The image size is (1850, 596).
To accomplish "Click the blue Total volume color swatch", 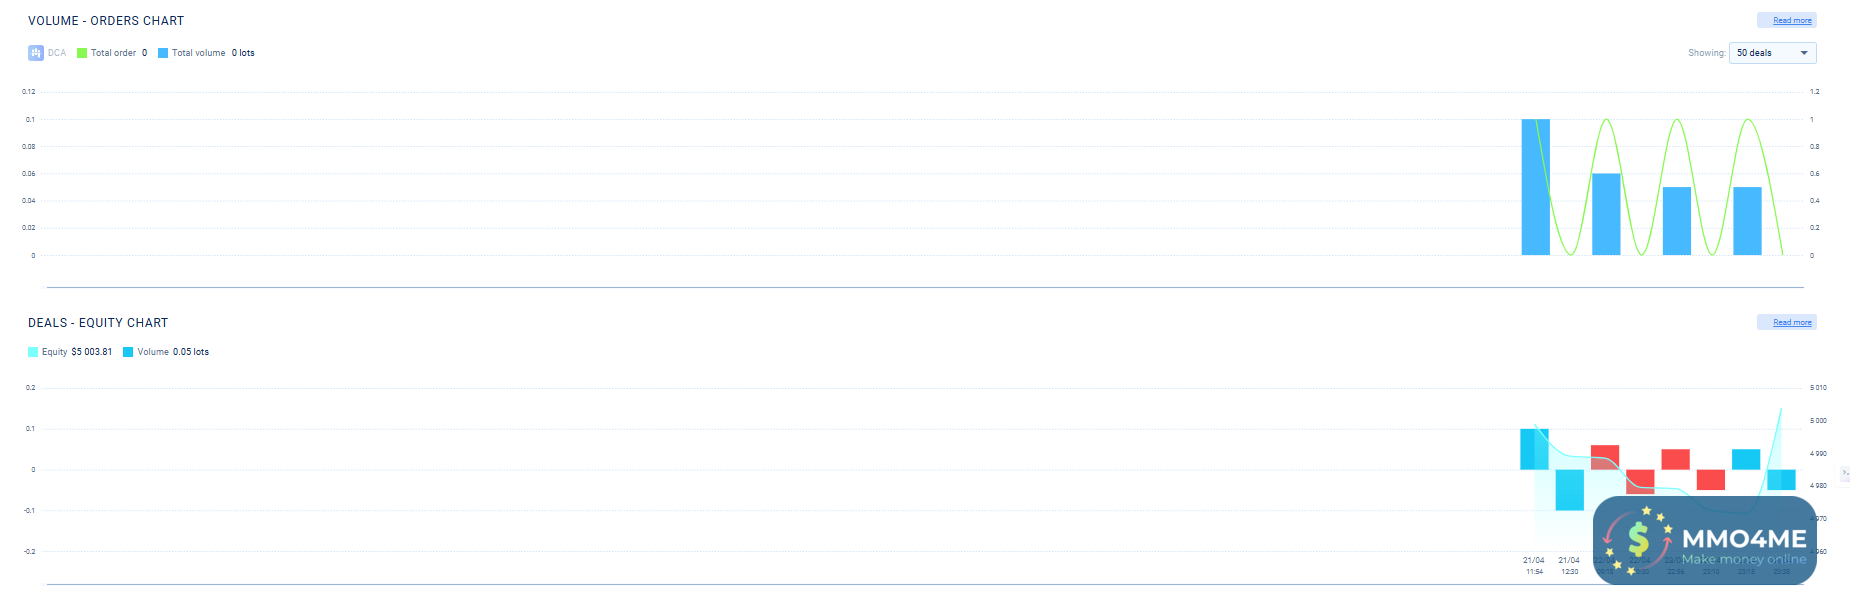I will tap(163, 53).
